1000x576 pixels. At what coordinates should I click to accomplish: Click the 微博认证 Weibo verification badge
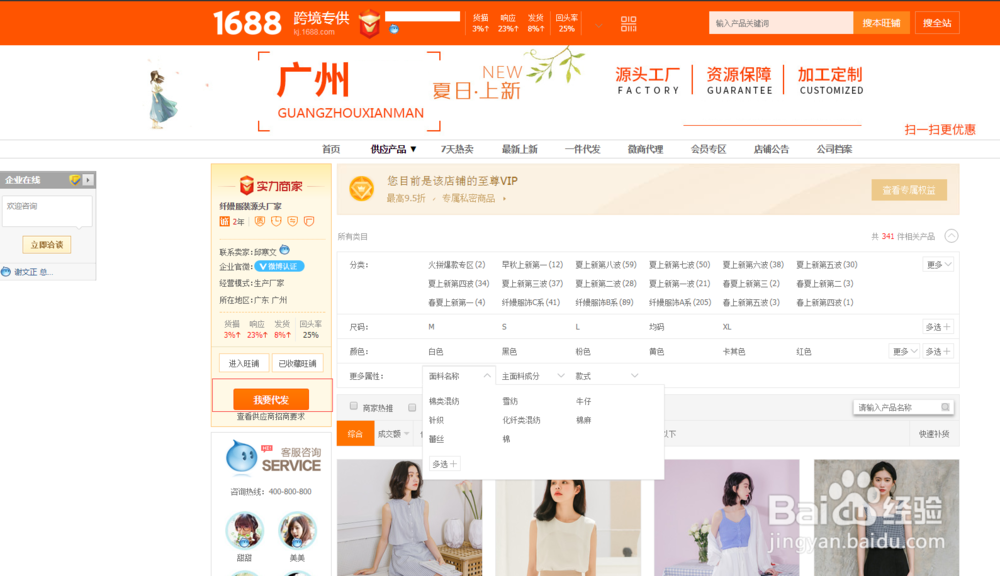coord(278,265)
